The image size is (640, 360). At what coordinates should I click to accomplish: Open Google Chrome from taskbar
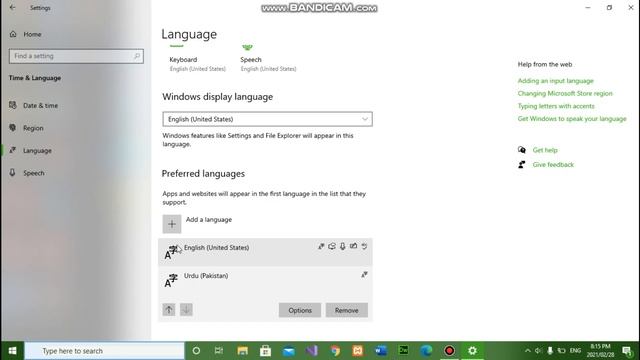point(335,351)
